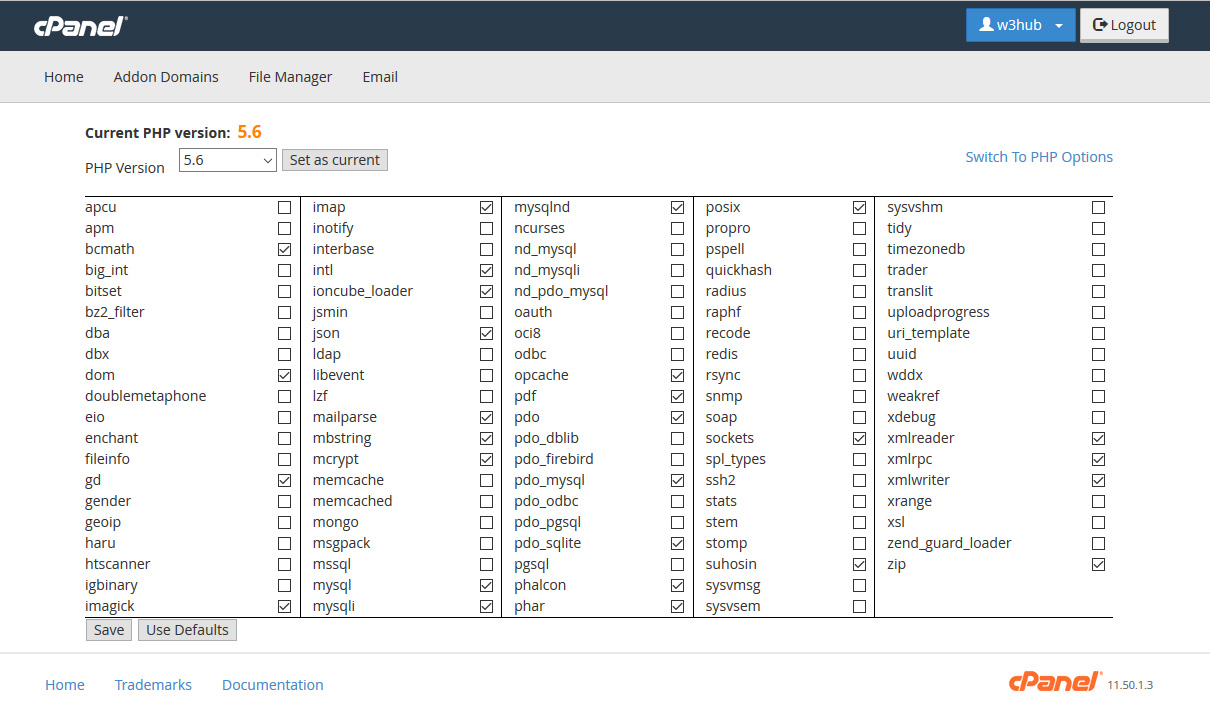
Task: Click Set as current button
Action: (335, 160)
